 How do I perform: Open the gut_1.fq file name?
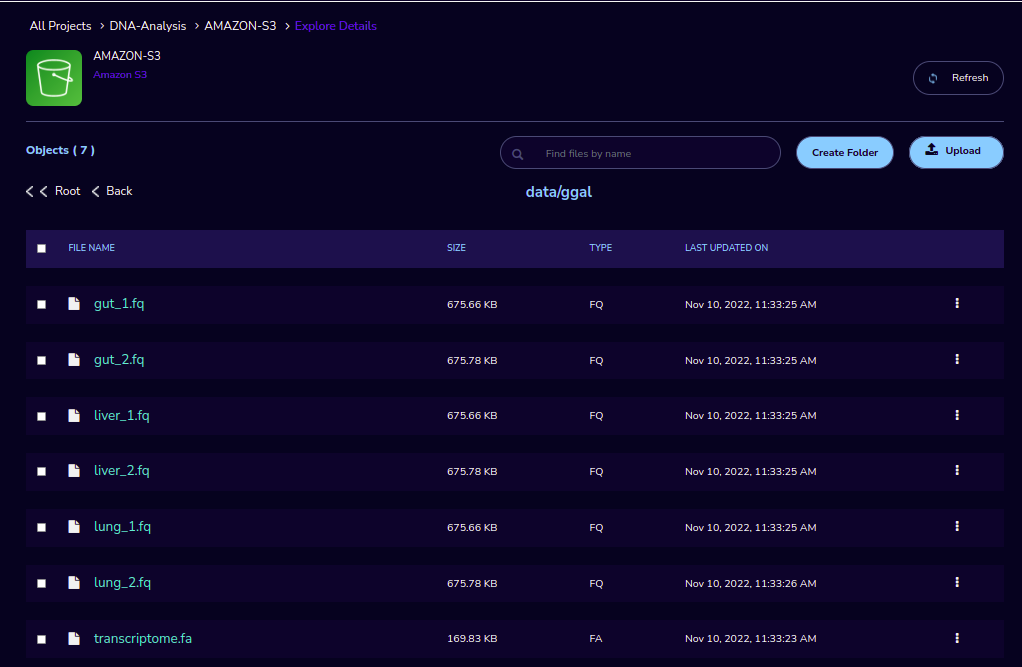tap(119, 304)
